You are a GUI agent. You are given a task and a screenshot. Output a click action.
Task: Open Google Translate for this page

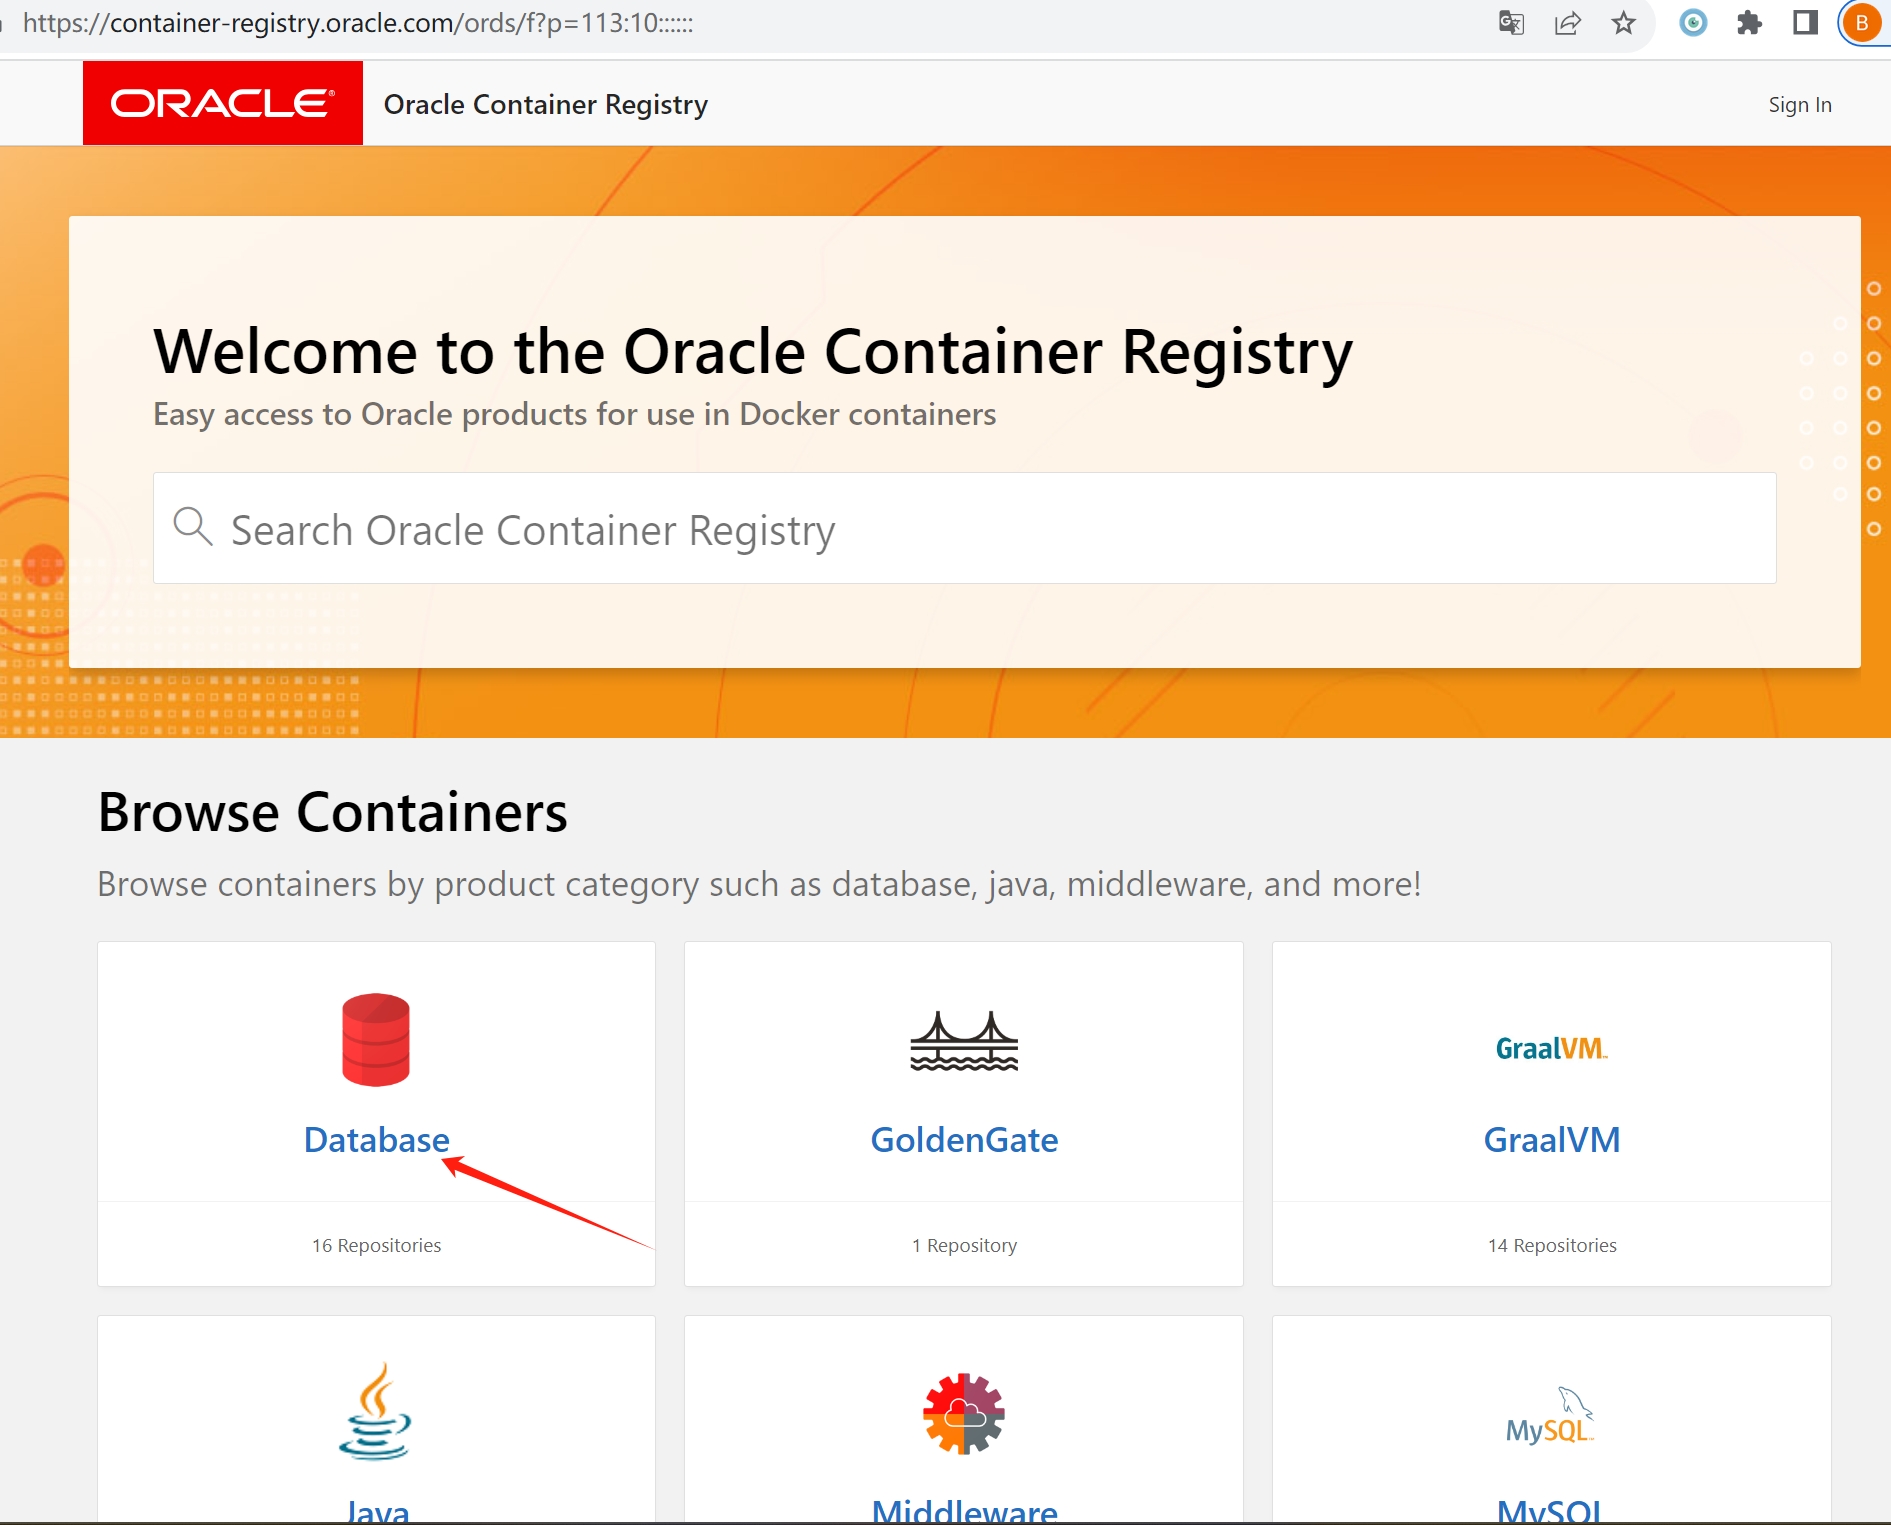click(x=1512, y=24)
